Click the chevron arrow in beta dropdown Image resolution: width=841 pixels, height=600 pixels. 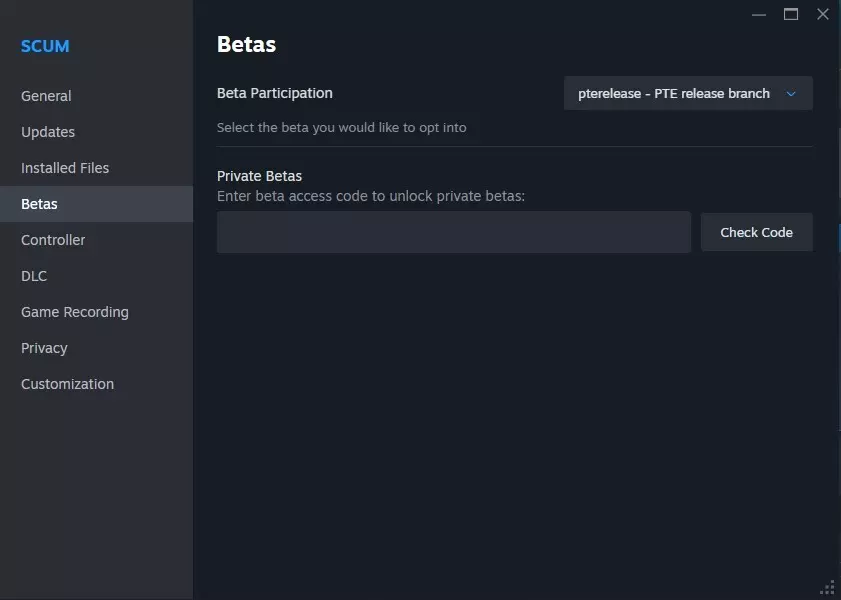(791, 93)
